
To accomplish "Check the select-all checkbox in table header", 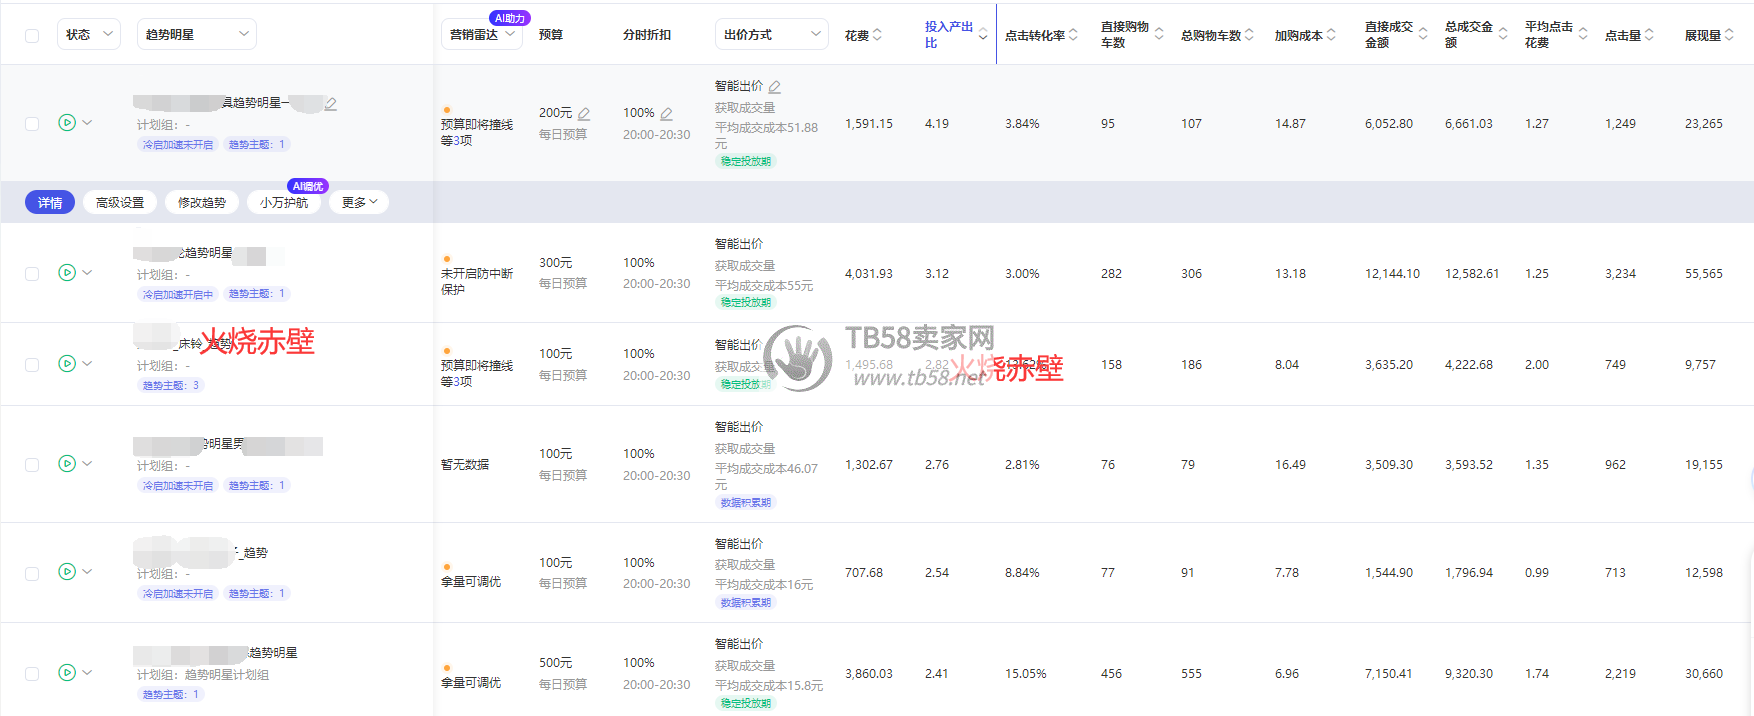I will 32,36.
